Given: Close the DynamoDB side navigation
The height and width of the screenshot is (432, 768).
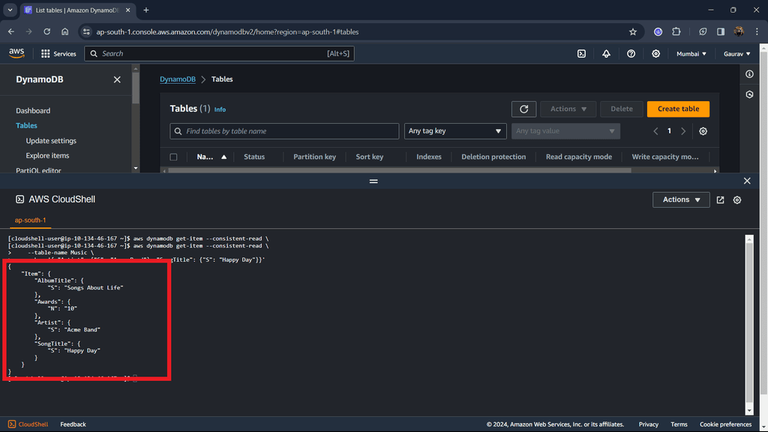Looking at the screenshot, I should coord(117,79).
